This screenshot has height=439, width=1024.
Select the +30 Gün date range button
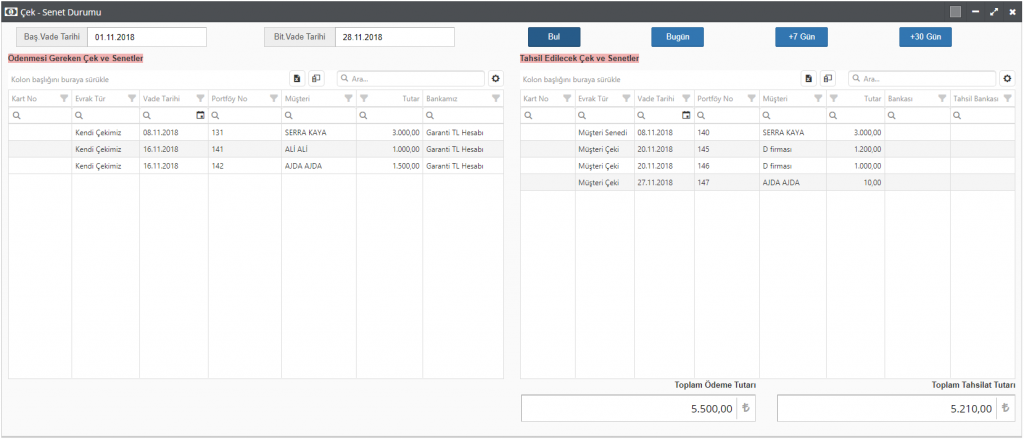click(925, 37)
